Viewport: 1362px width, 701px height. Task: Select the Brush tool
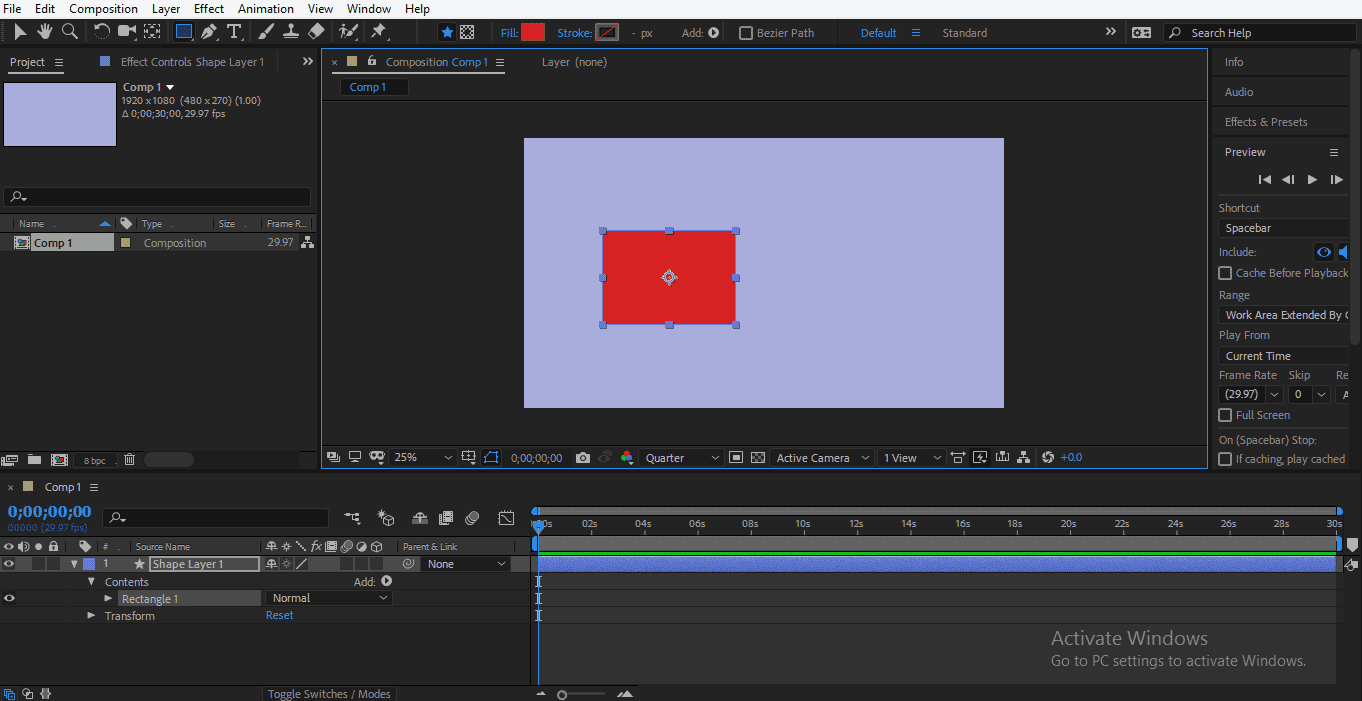[264, 32]
